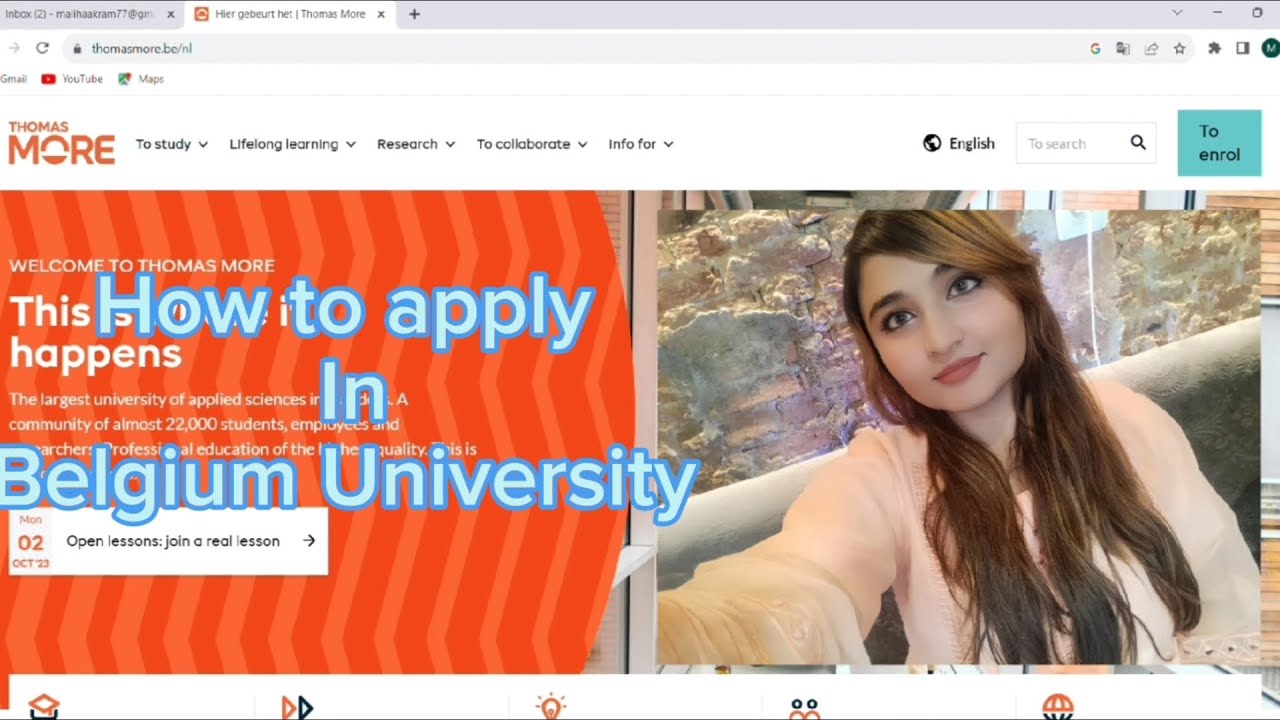Click the lightbulb icon at bottom
The width and height of the screenshot is (1280, 720).
551,707
